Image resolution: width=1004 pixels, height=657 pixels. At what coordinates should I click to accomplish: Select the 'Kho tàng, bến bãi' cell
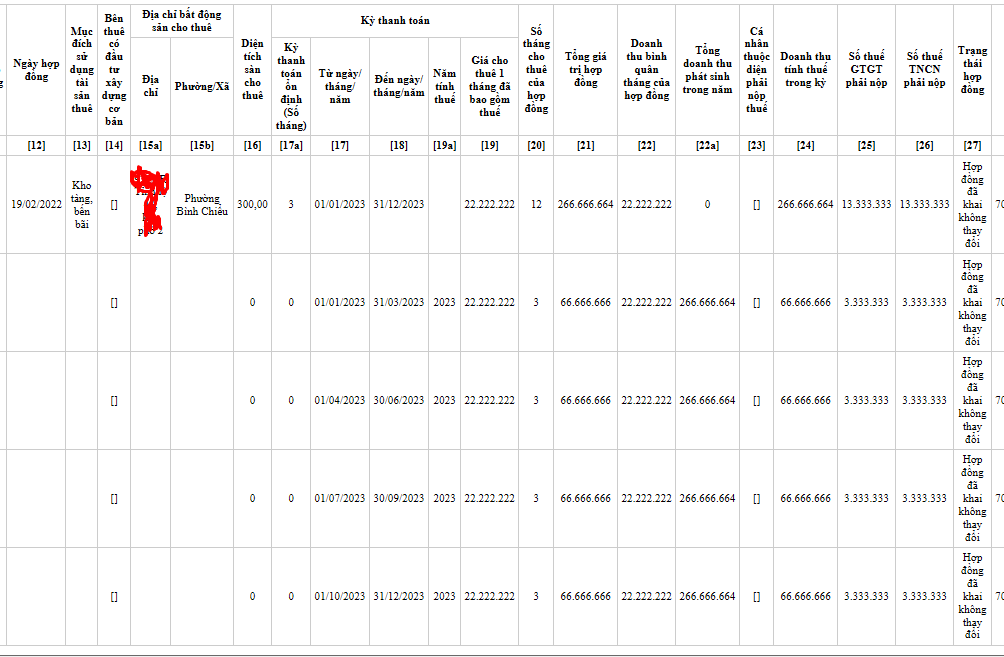(x=82, y=204)
